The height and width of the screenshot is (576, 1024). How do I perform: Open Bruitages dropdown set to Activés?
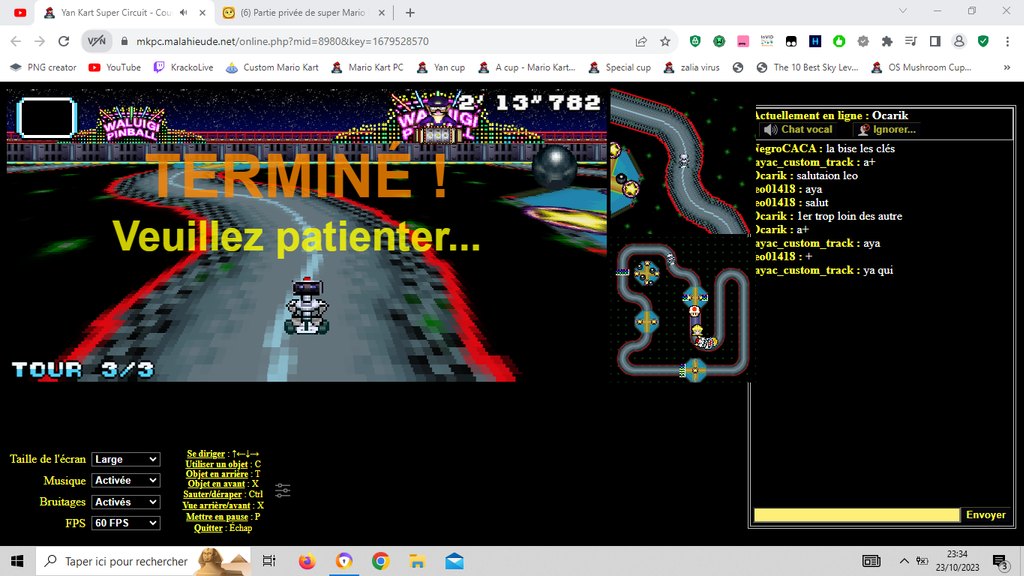[x=125, y=502]
